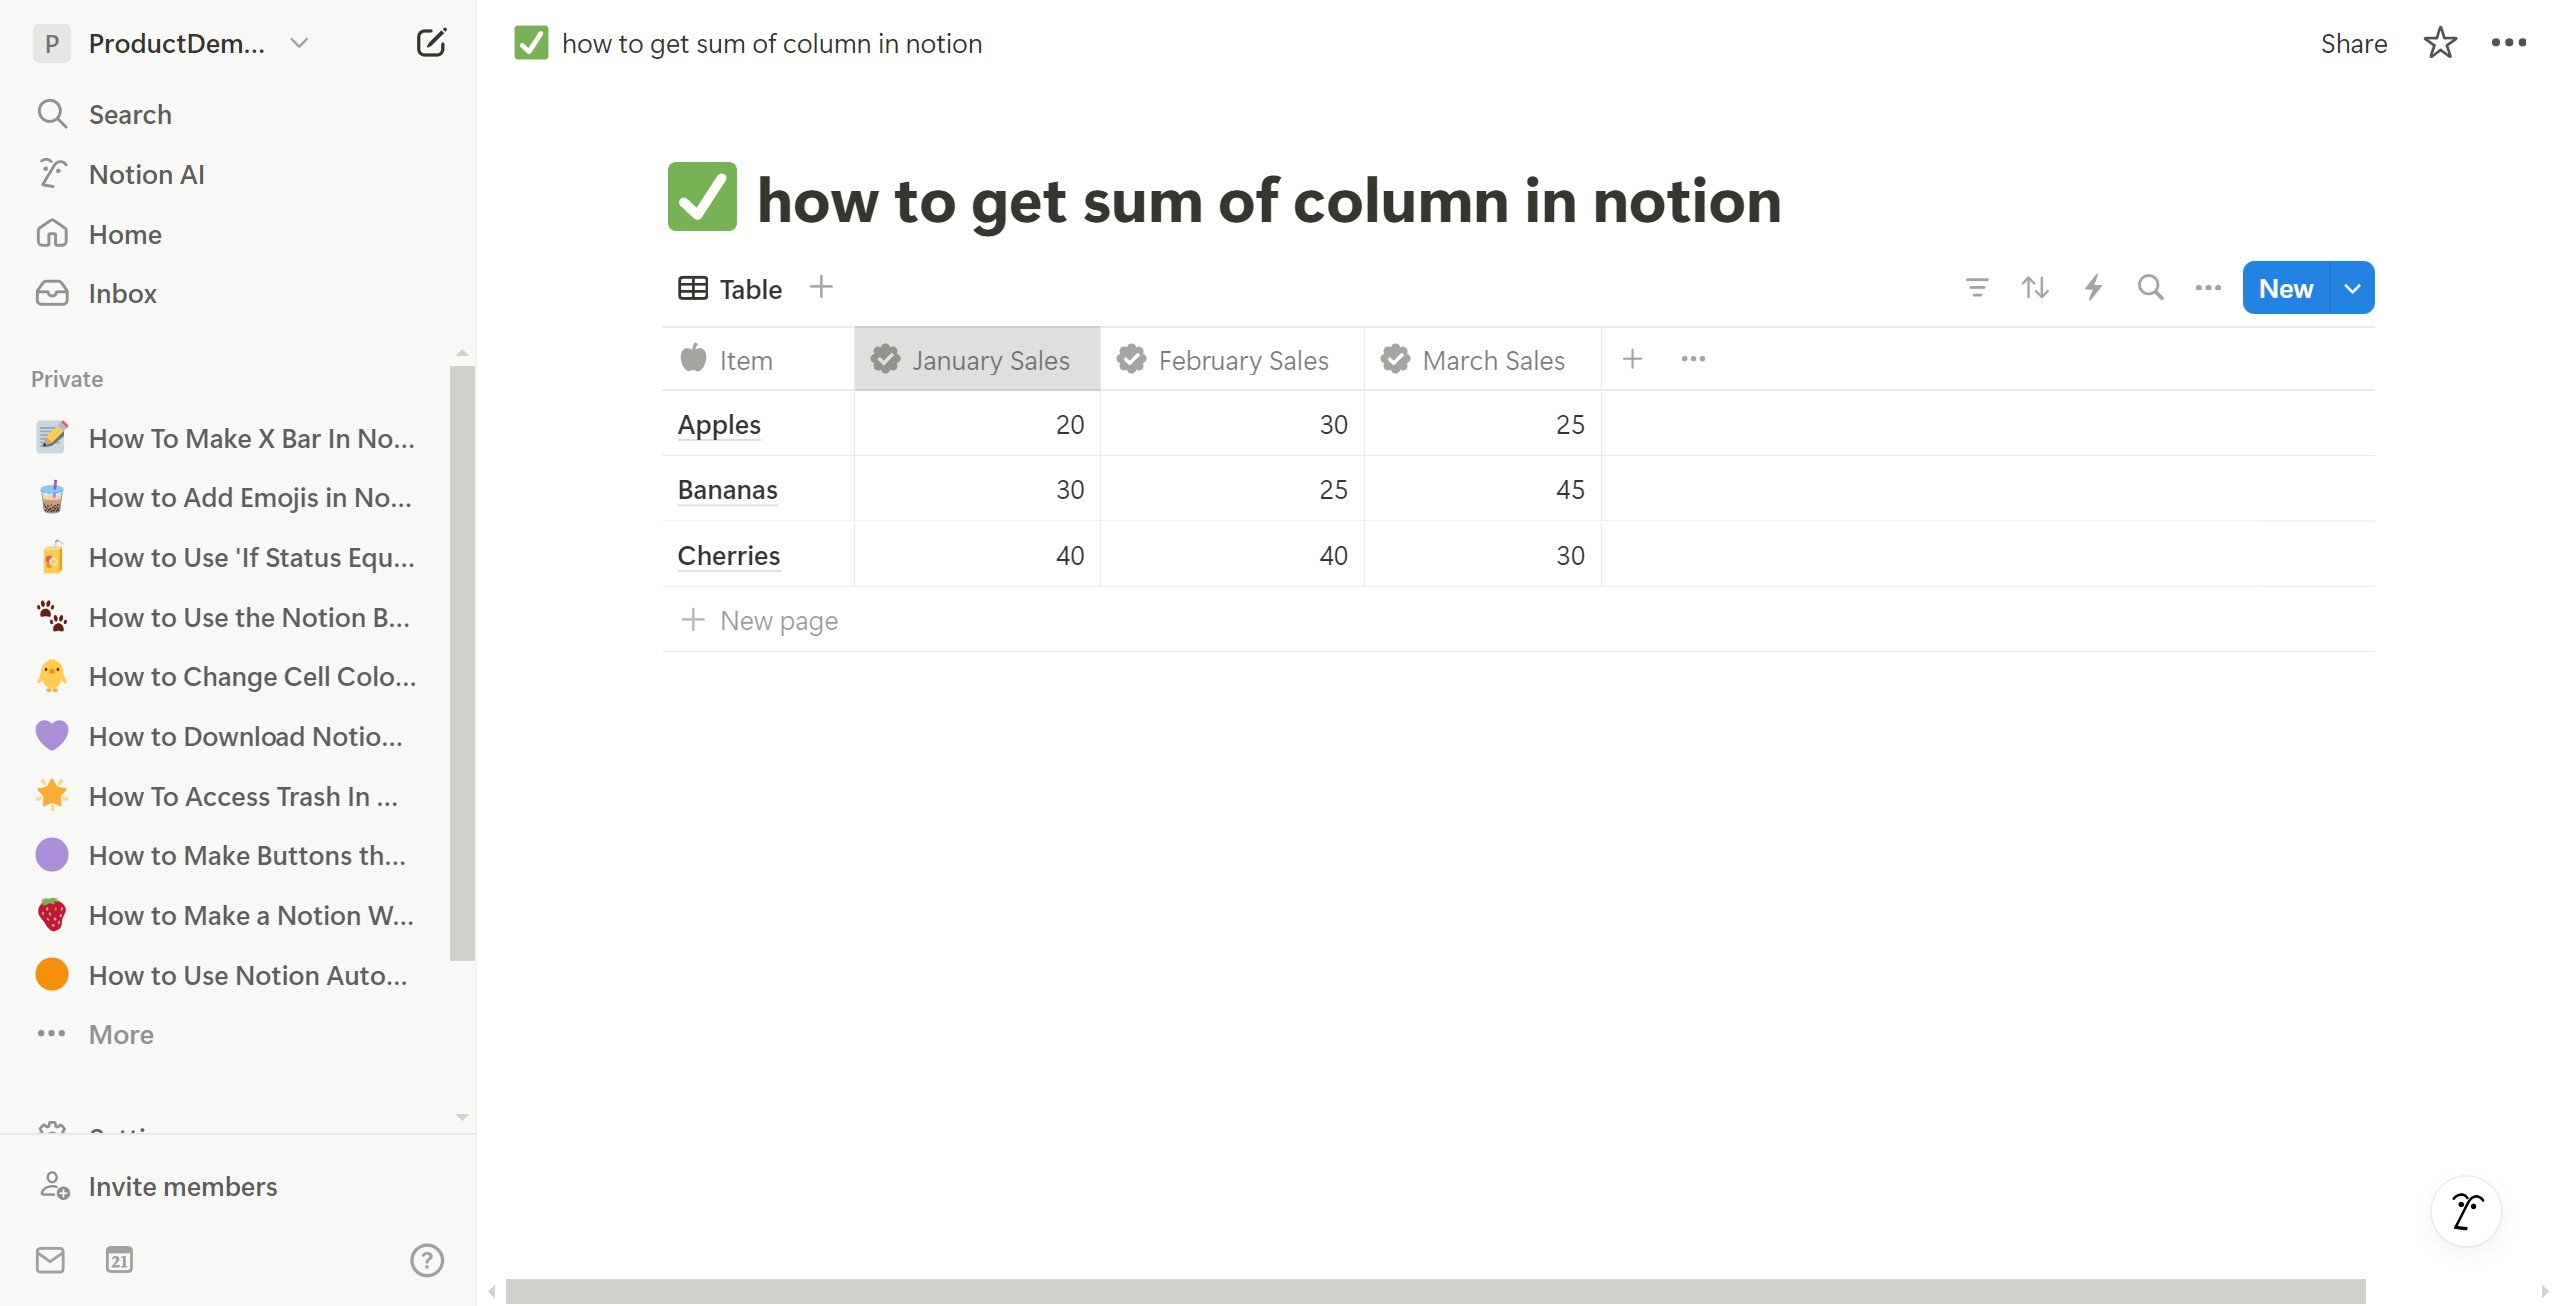Click the main page title heading
Image resolution: width=2561 pixels, height=1306 pixels.
[1268, 200]
